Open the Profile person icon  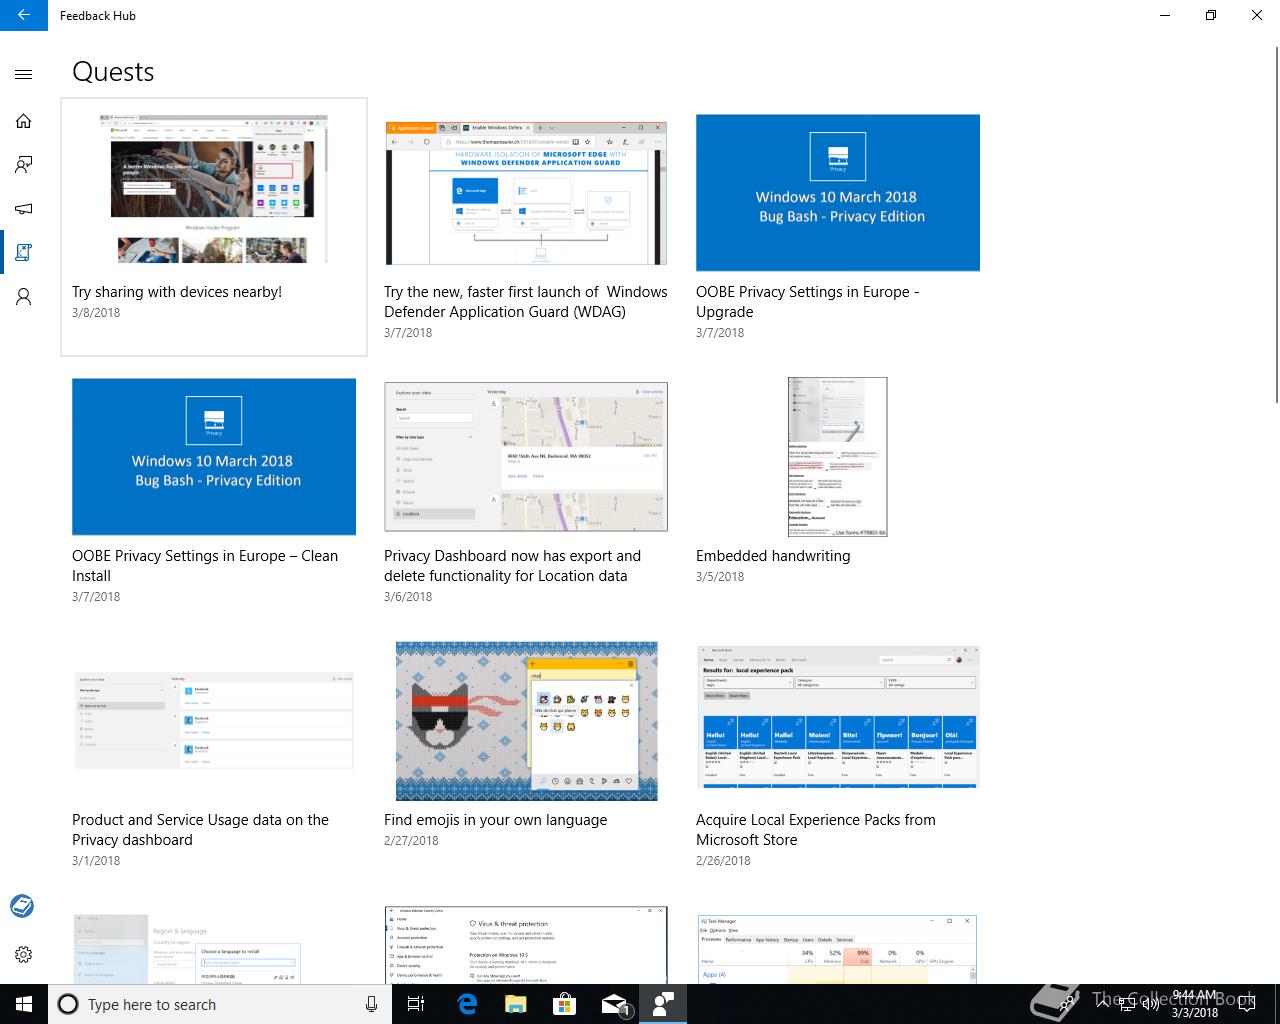24,297
